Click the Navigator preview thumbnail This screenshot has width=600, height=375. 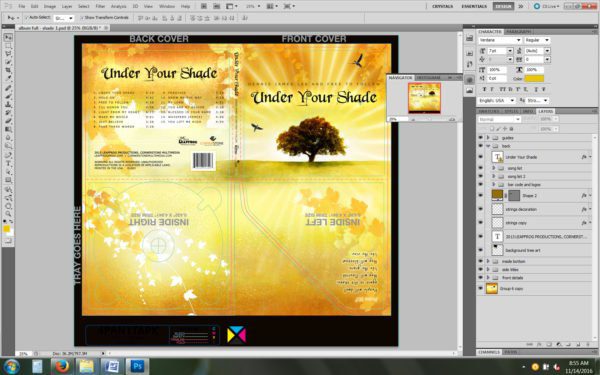(424, 98)
